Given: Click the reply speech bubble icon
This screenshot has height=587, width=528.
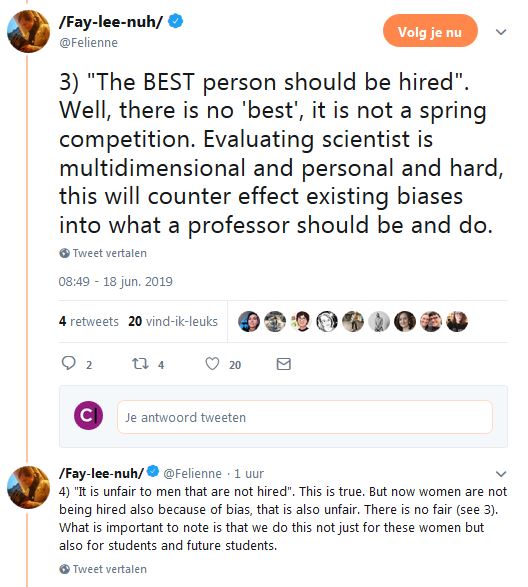Looking at the screenshot, I should (x=69, y=363).
